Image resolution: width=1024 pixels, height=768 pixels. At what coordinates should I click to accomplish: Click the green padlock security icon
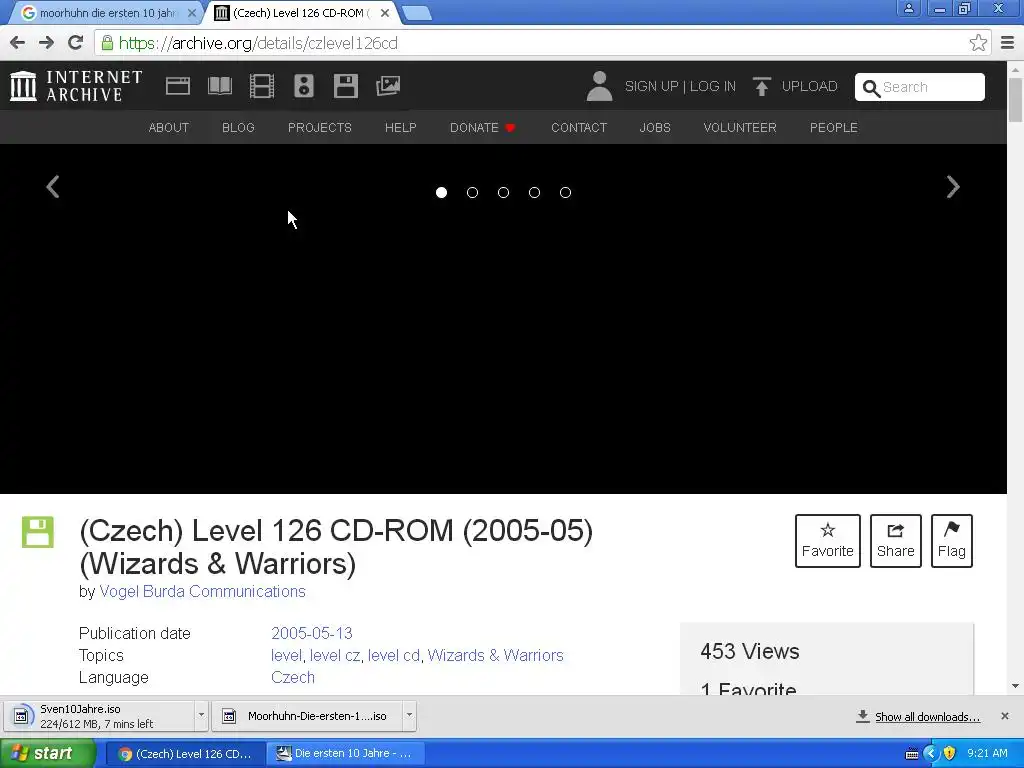108,43
